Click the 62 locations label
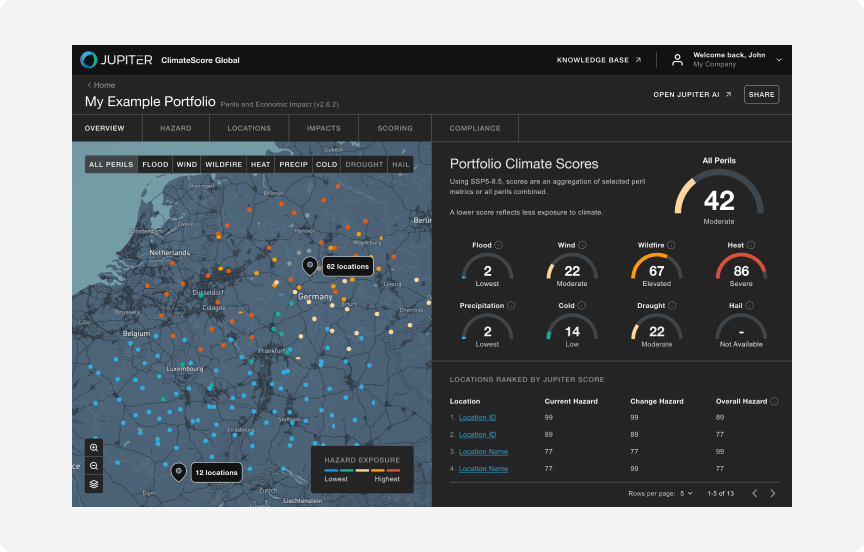 click(348, 266)
